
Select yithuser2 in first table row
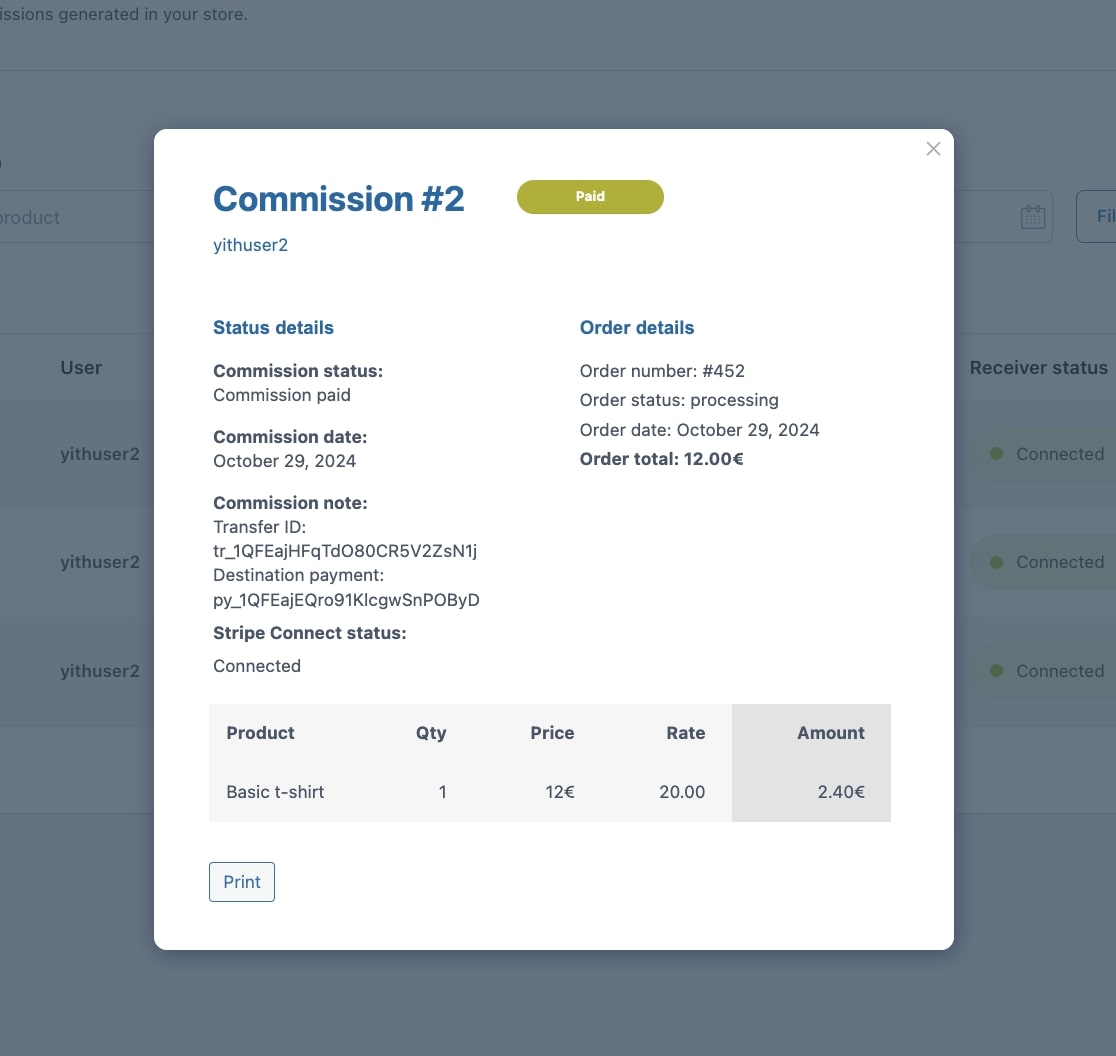point(100,454)
